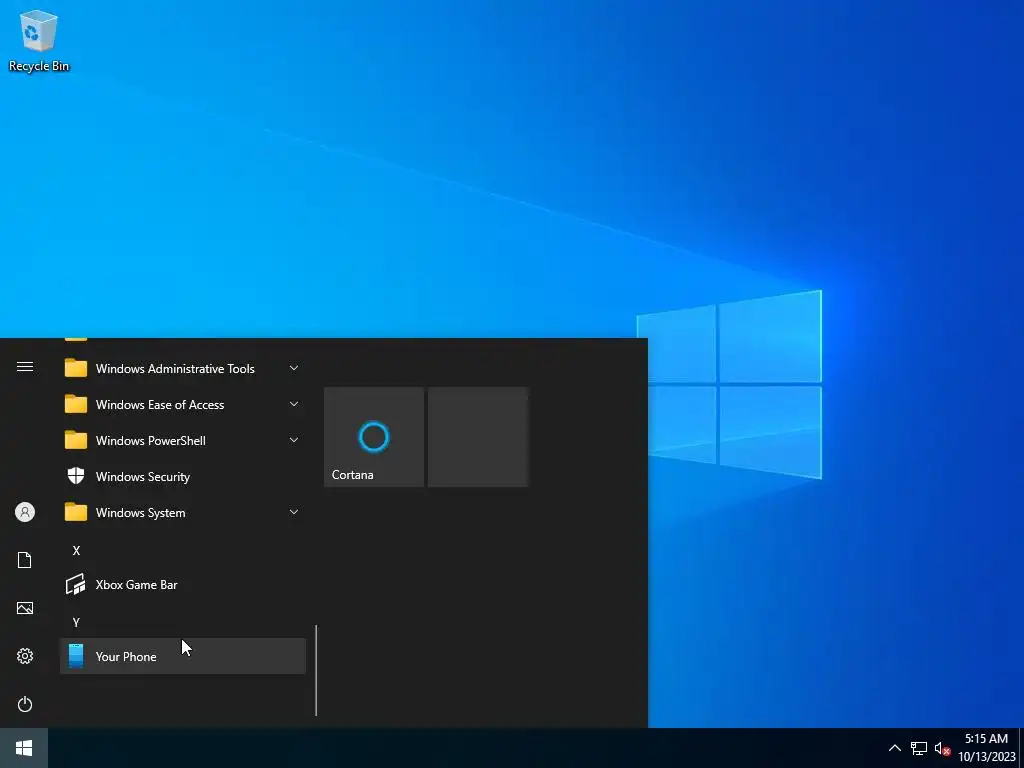Click the Windows PowerShell folder icon
Screen dimensions: 1024x768
tap(76, 440)
